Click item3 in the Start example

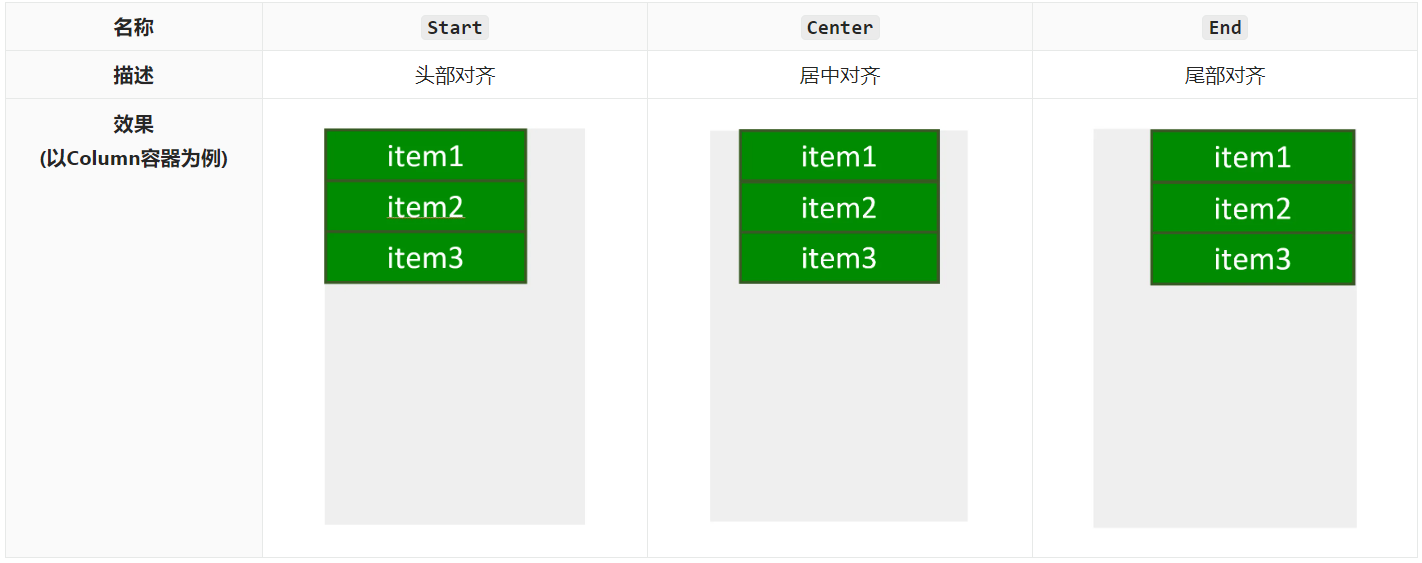click(425, 258)
